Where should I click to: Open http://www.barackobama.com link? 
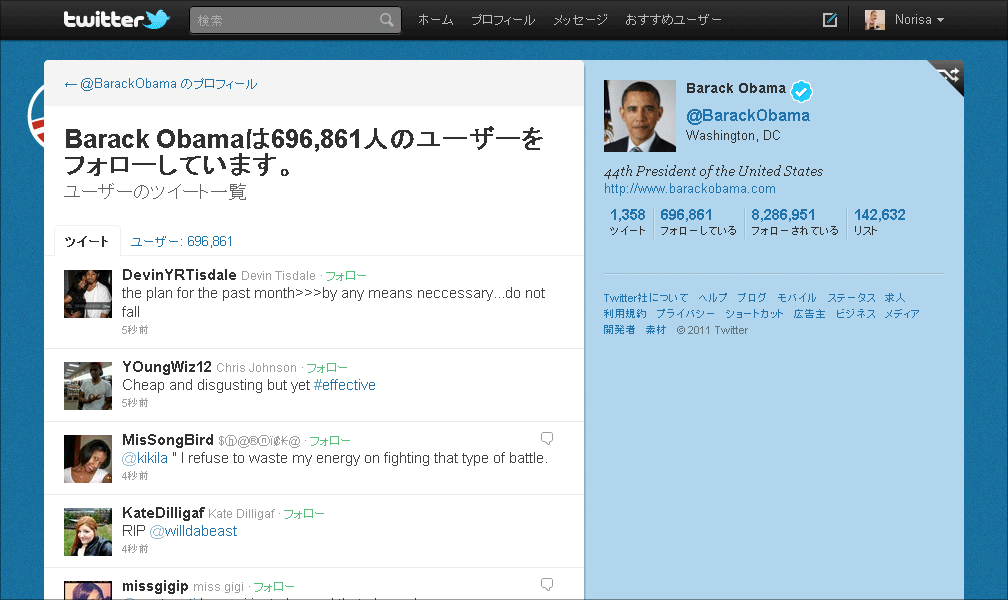(x=690, y=188)
